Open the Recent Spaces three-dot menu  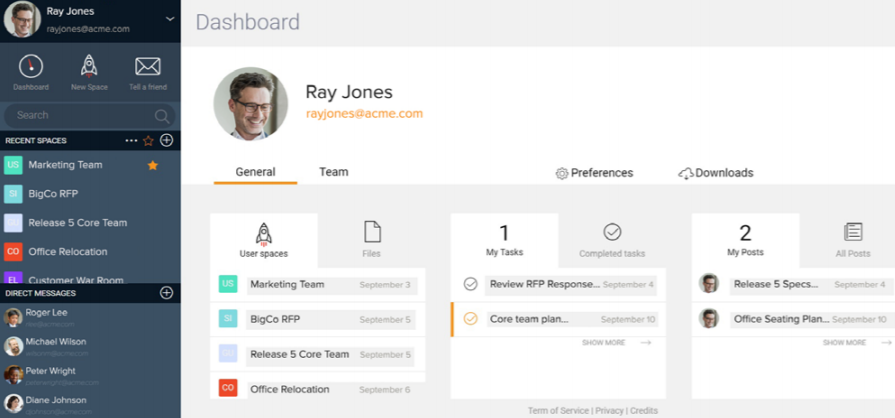point(131,140)
